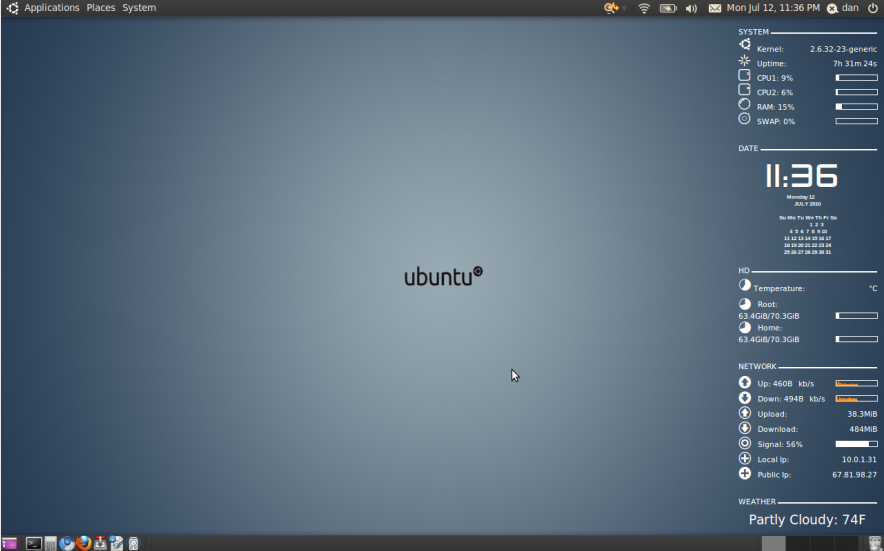This screenshot has height=551, width=884.
Task: Click the CPU2: 6% label
Action: point(775,92)
